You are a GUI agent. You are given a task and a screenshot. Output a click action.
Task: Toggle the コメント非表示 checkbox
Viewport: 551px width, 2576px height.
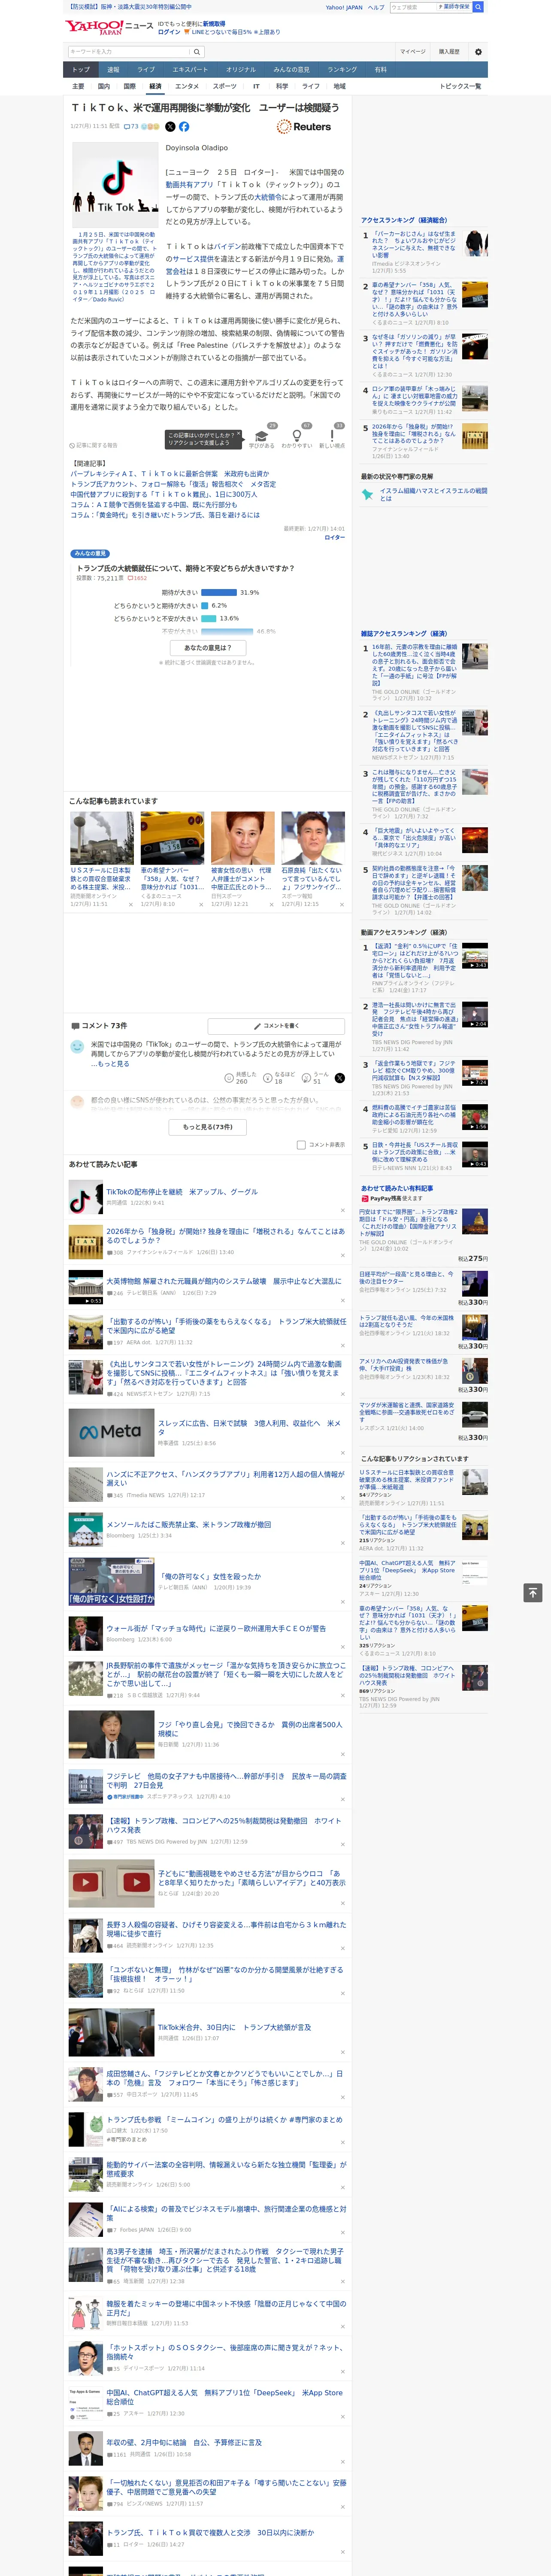301,1145
